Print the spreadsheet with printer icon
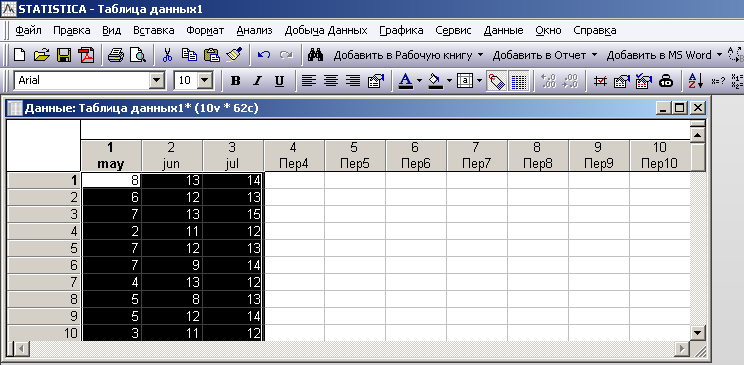This screenshot has height=365, width=744. click(115, 55)
